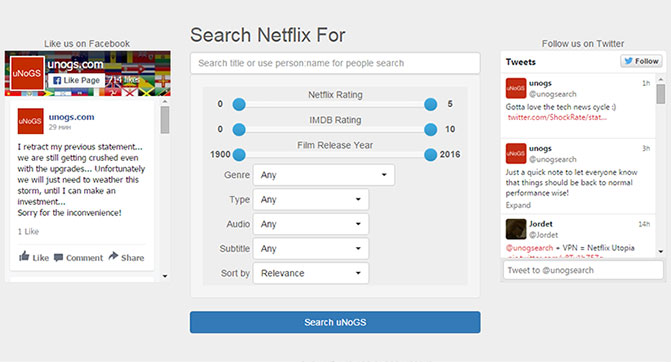671x362 pixels.
Task: Open the Sort by Relevance dropdown
Action: [311, 273]
